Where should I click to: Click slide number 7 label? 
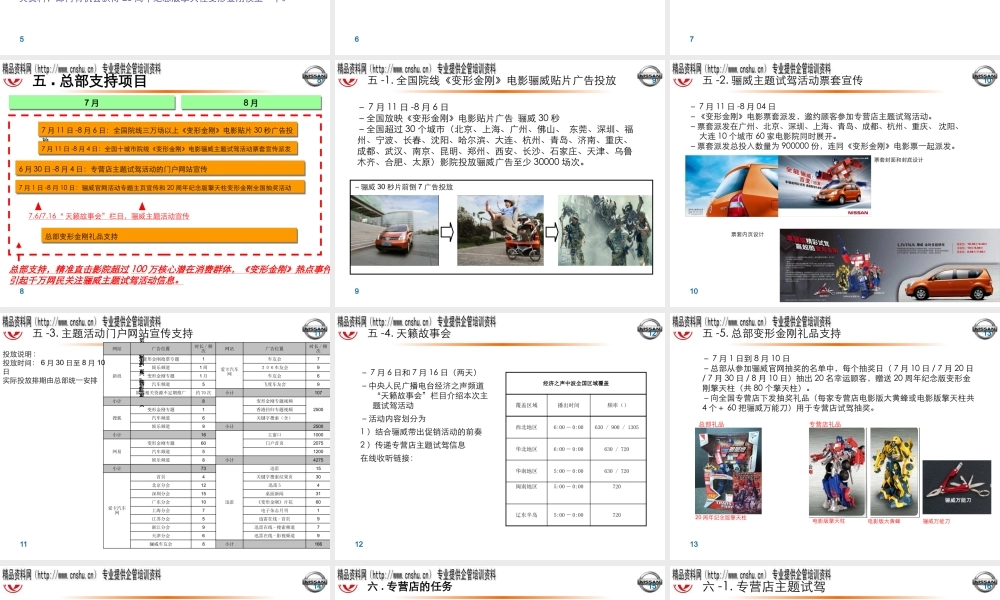click(x=691, y=39)
